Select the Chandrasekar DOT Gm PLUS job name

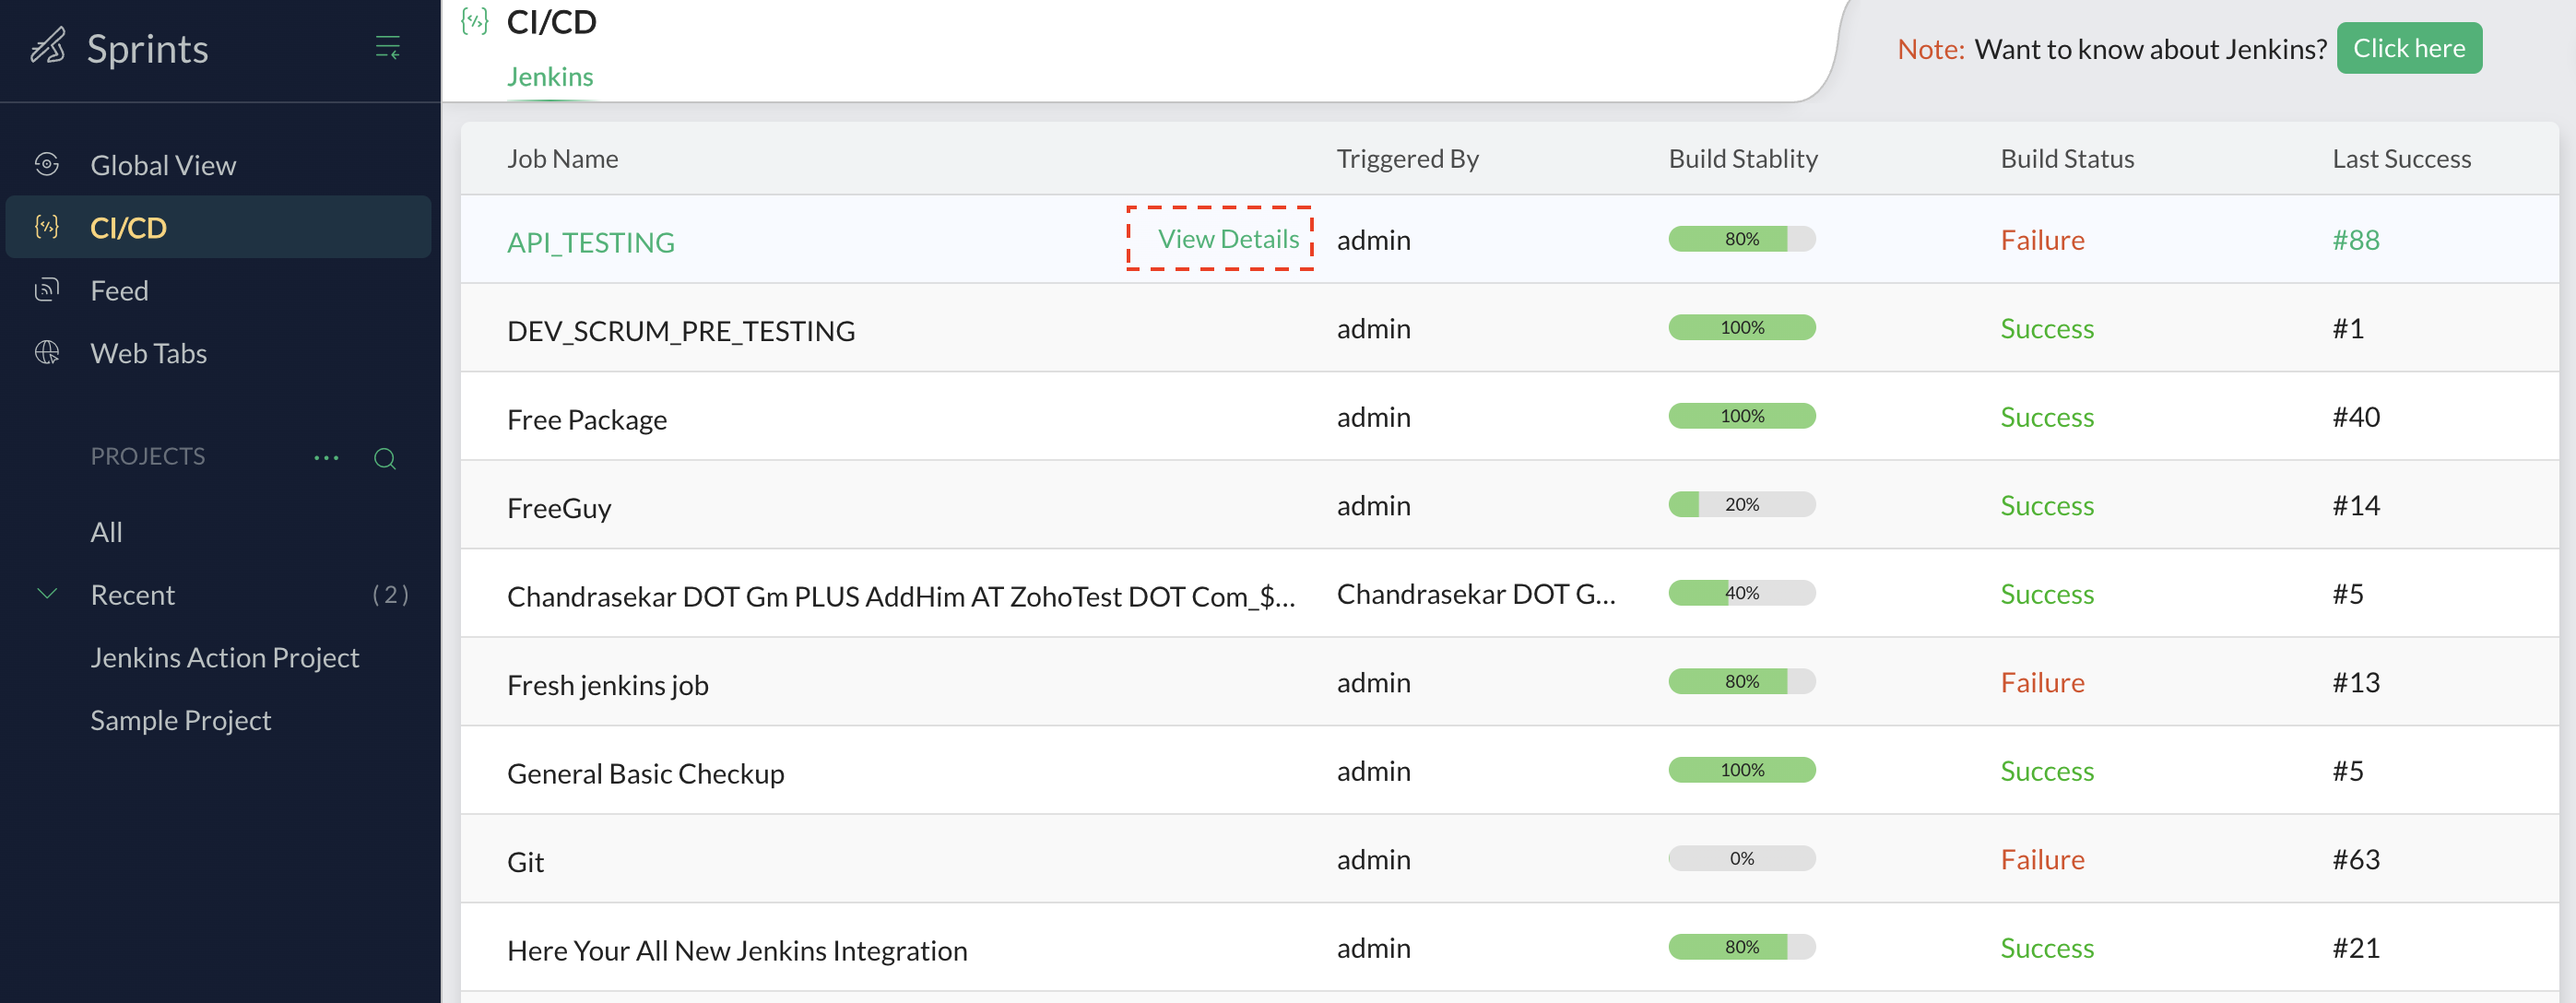(x=901, y=596)
